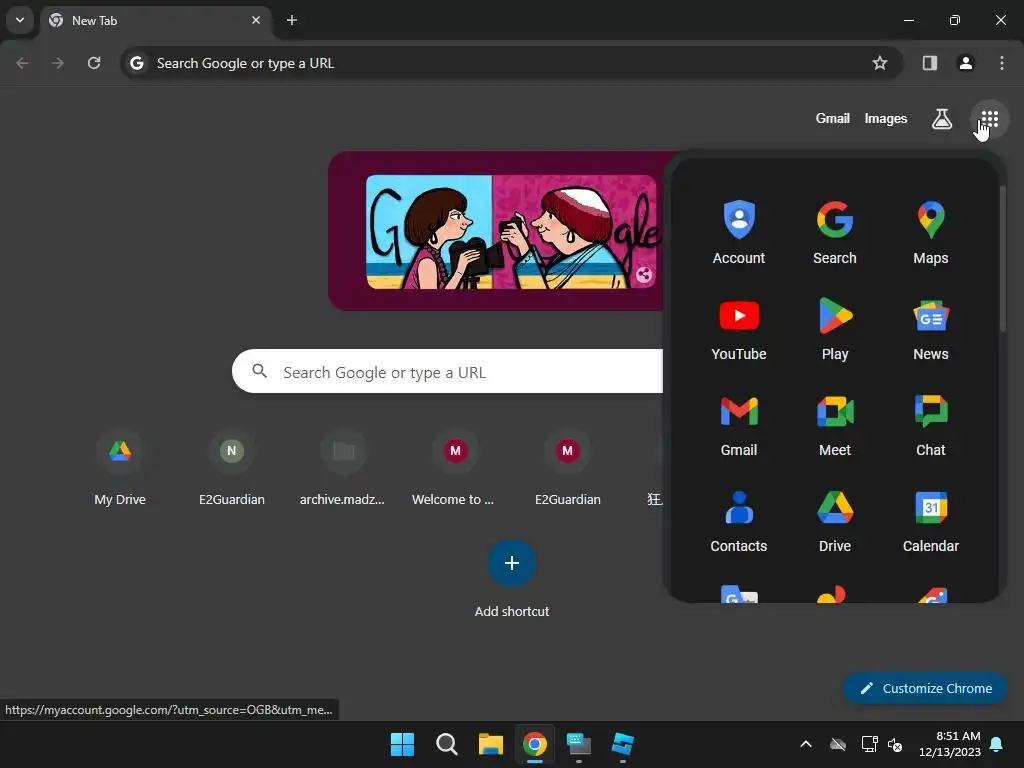Image resolution: width=1024 pixels, height=768 pixels.
Task: Open the blue window app on taskbar
Action: pyautogui.click(x=622, y=744)
